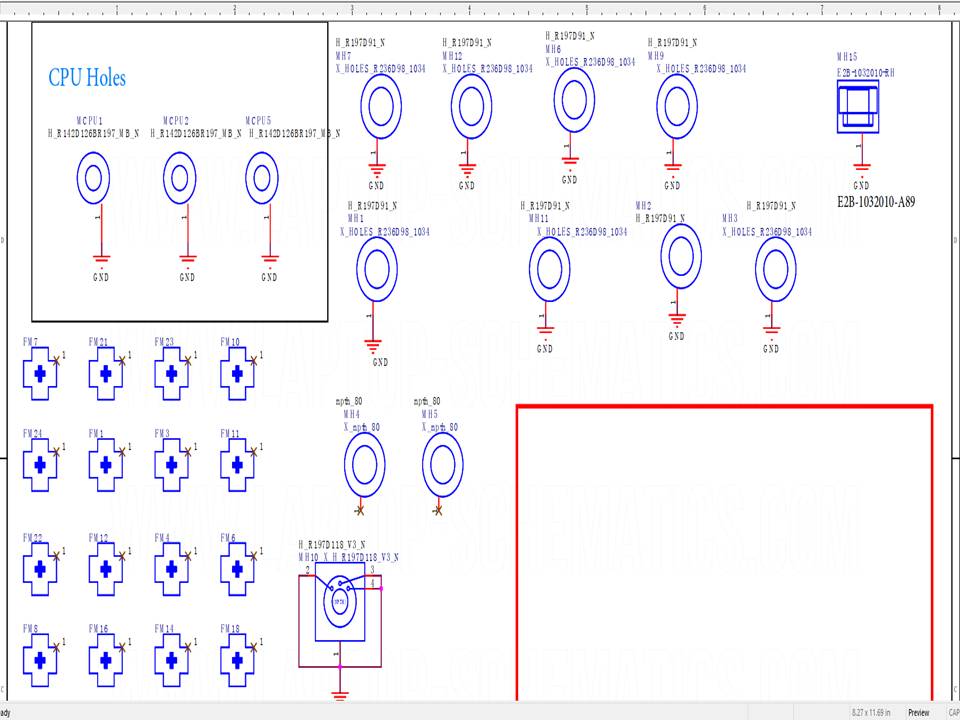Click the CPU Holes title text
This screenshot has height=720, width=960.
coord(87,78)
